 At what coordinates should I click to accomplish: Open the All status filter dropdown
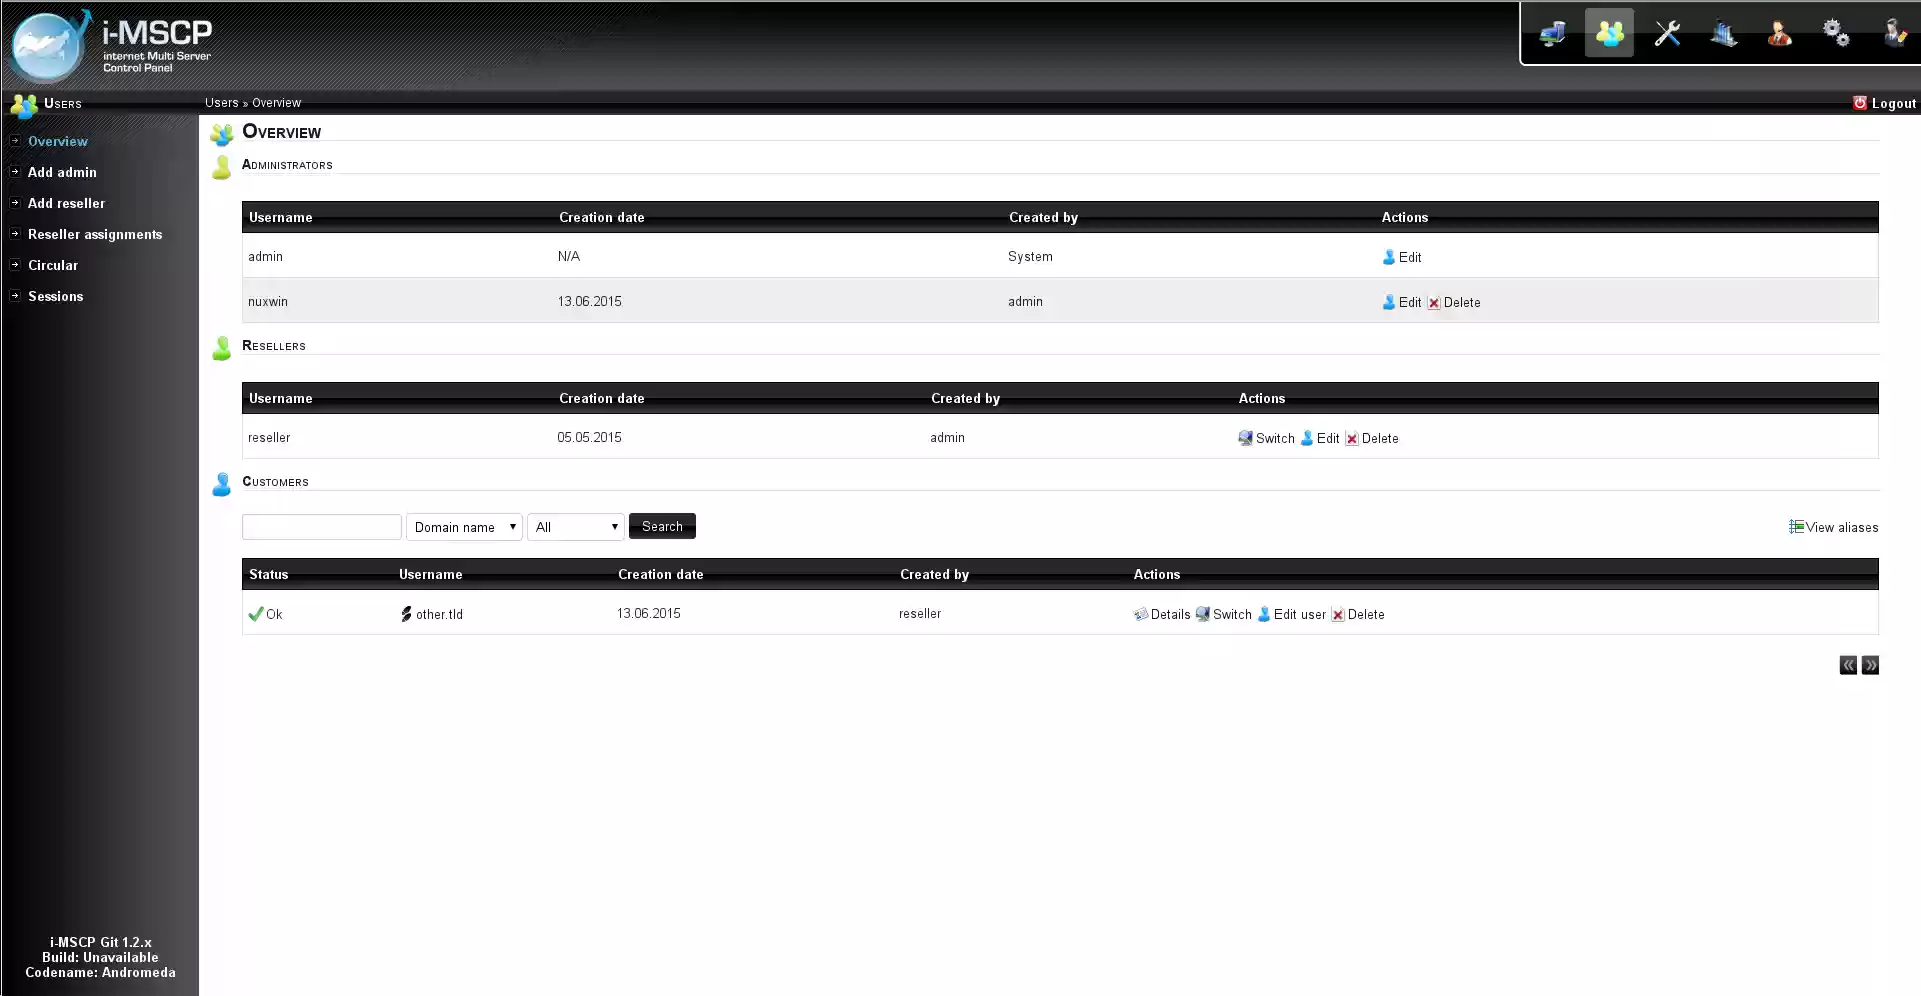pos(576,527)
